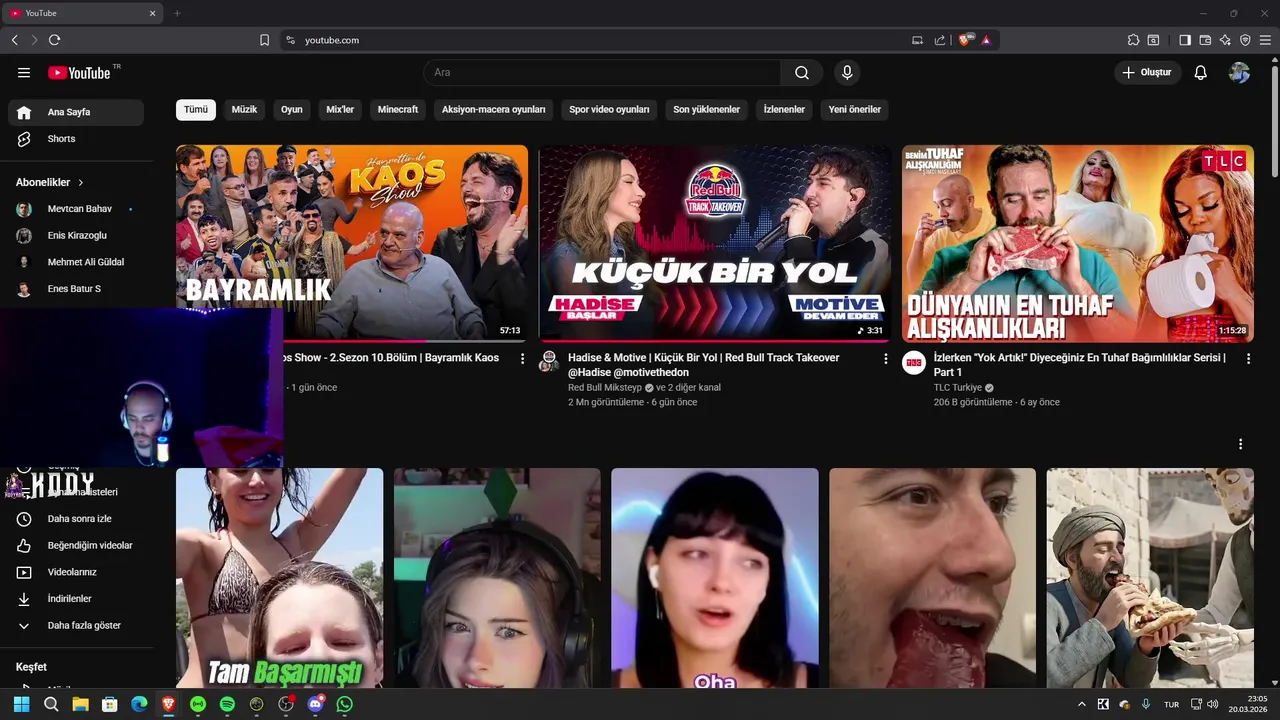Open the YouTube hamburger guide menu
Viewport: 1280px width, 720px height.
click(x=24, y=73)
